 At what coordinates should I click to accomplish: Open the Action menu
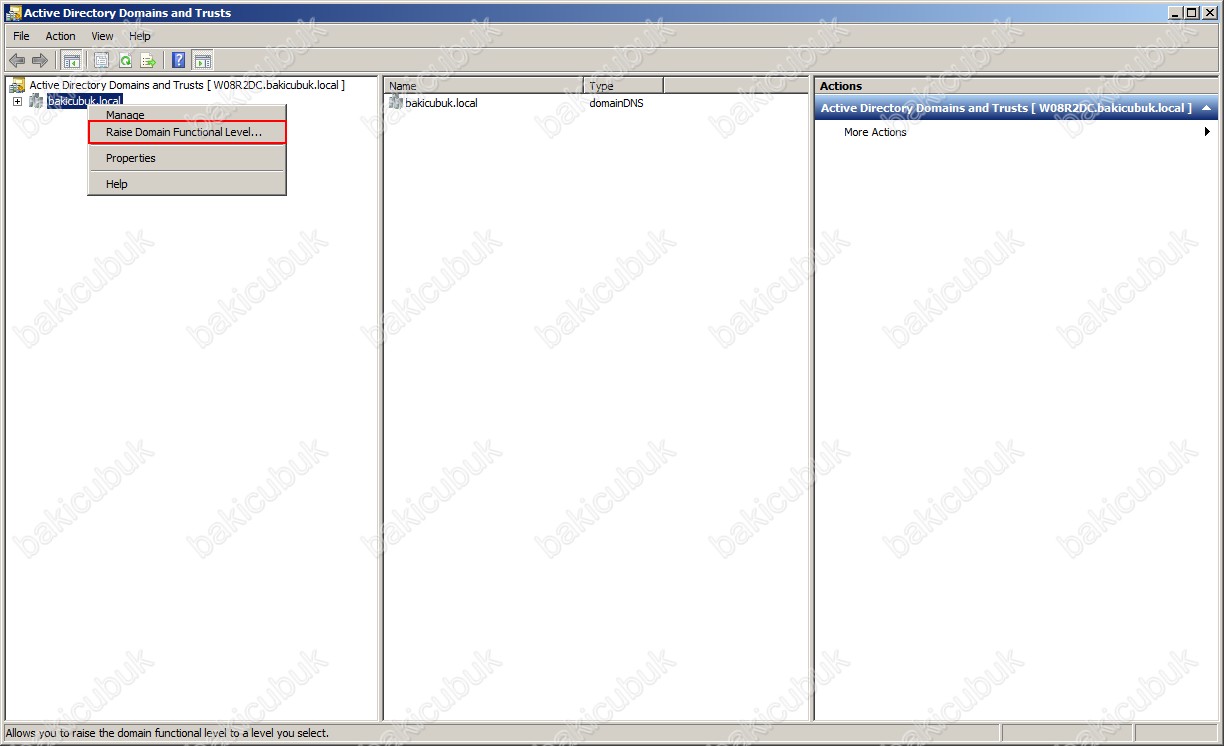[60, 36]
